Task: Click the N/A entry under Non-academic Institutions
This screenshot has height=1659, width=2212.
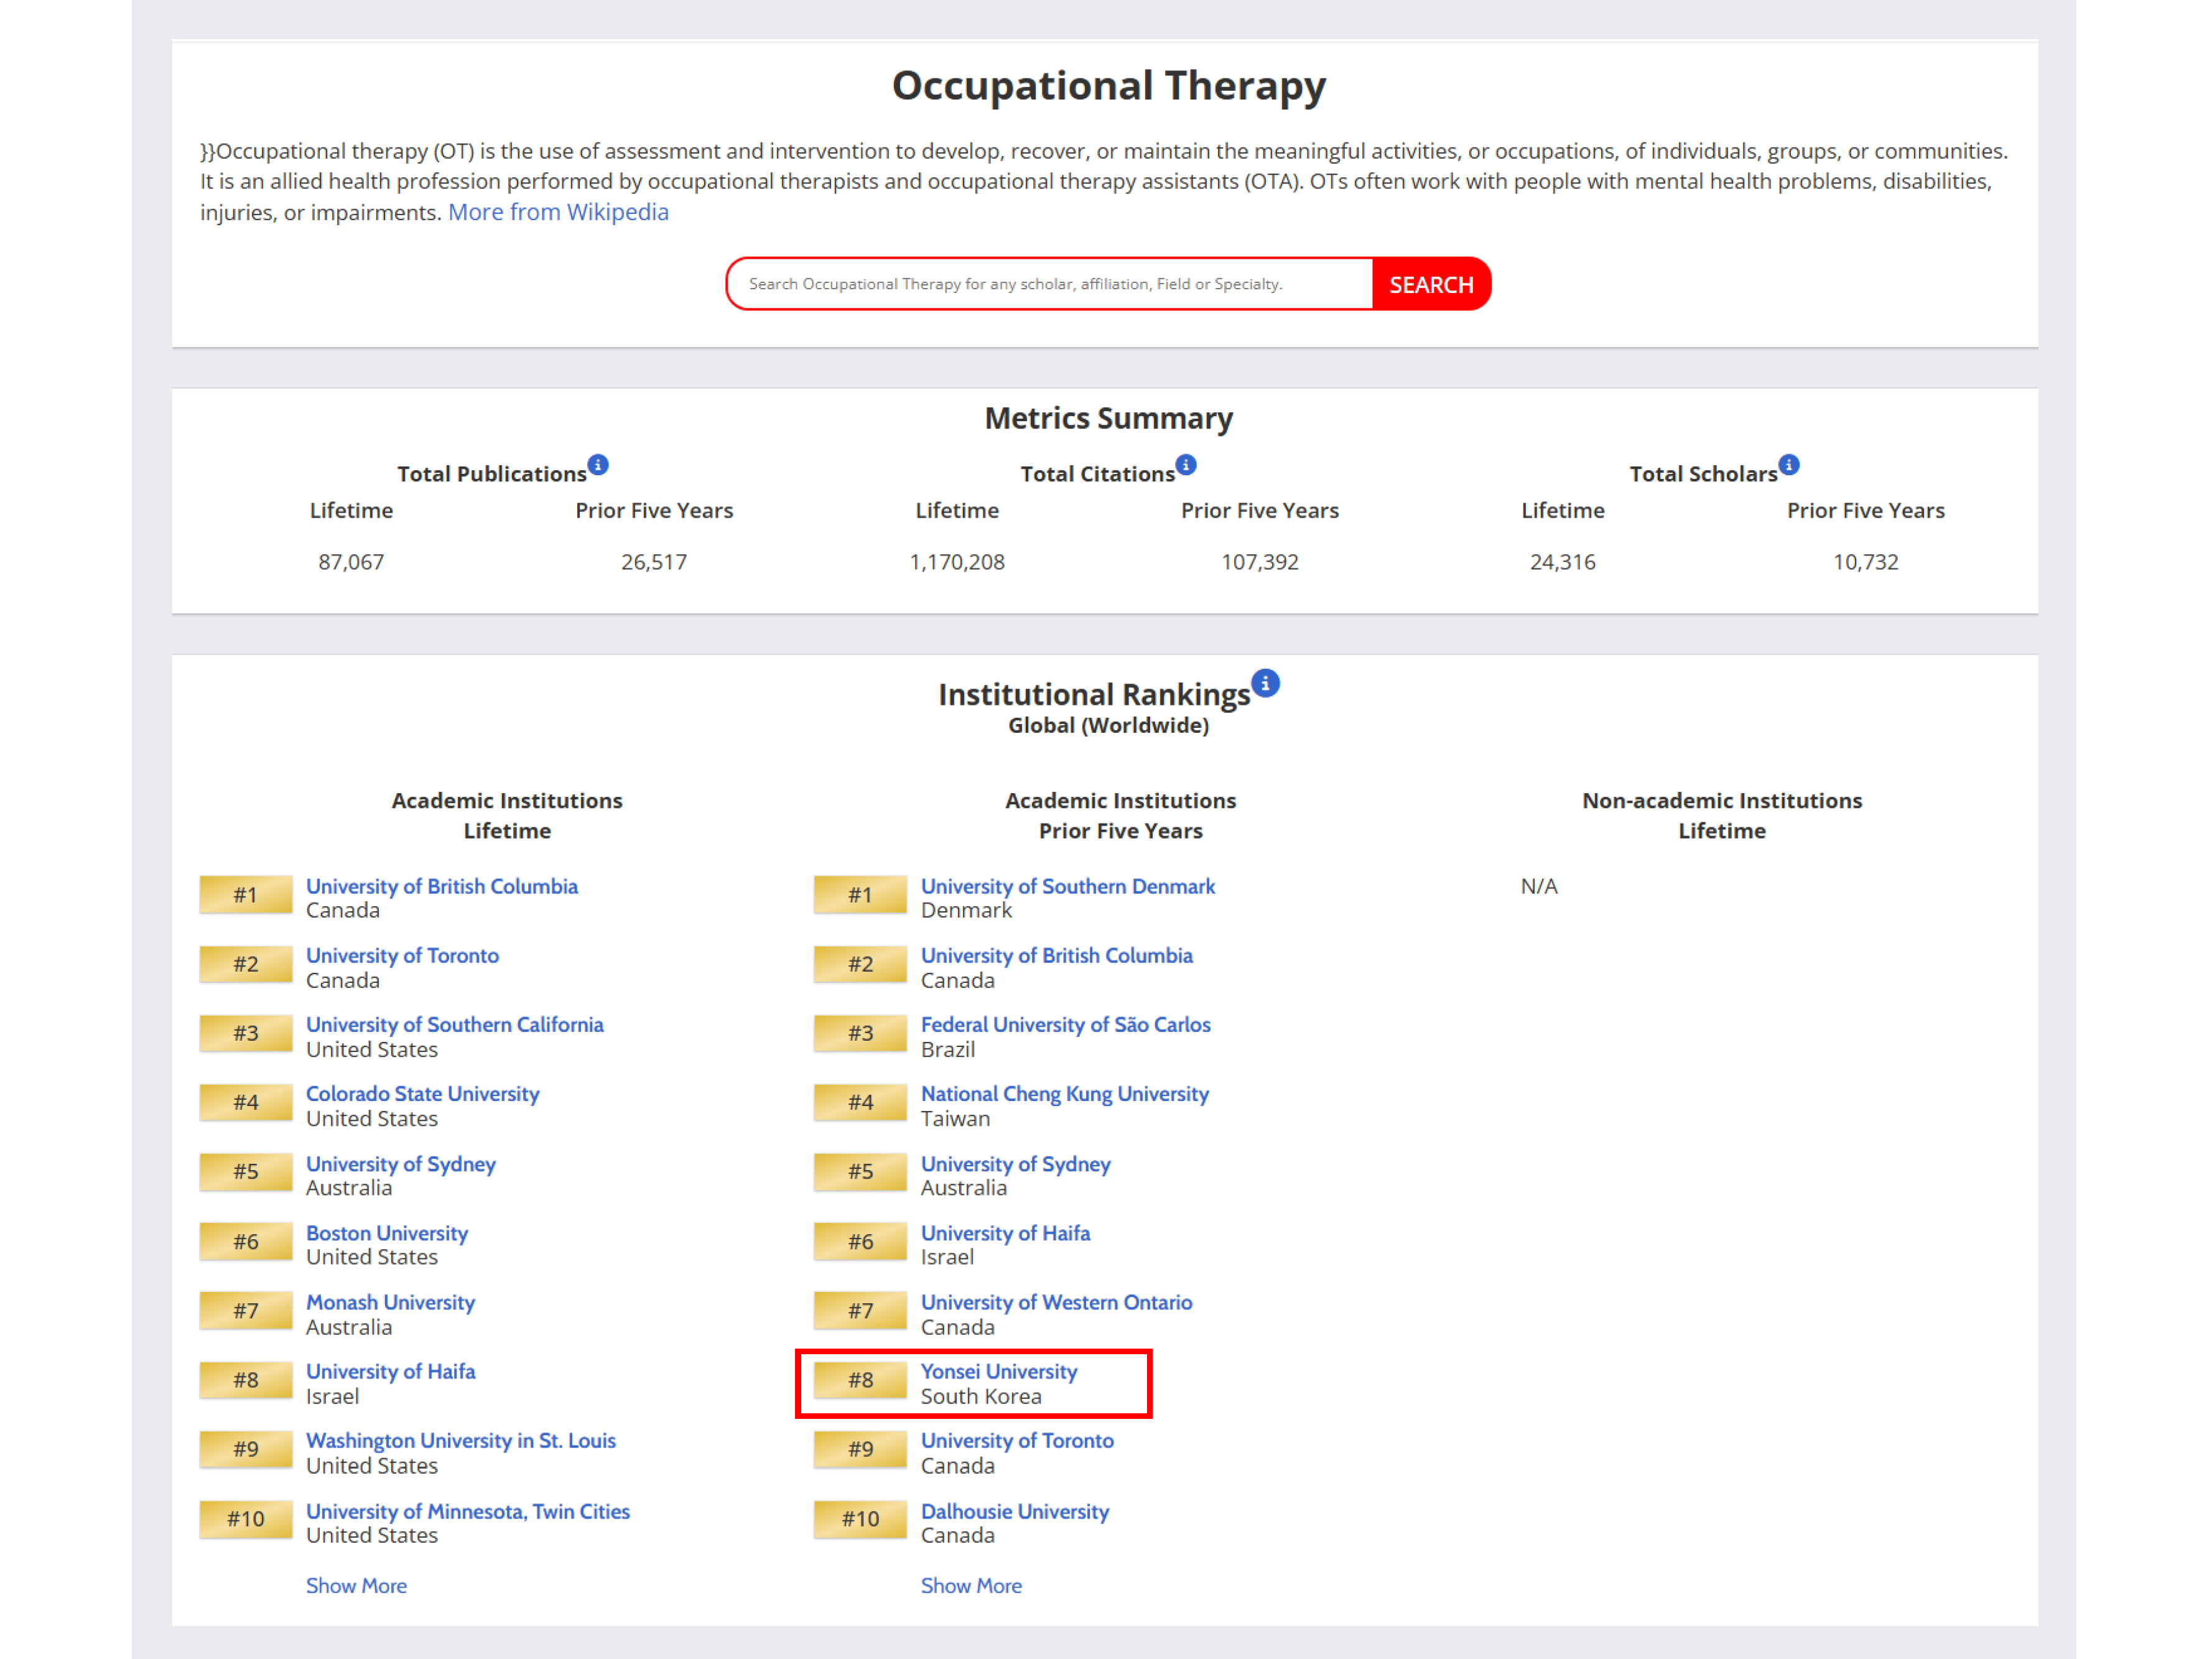Action: 1539,886
